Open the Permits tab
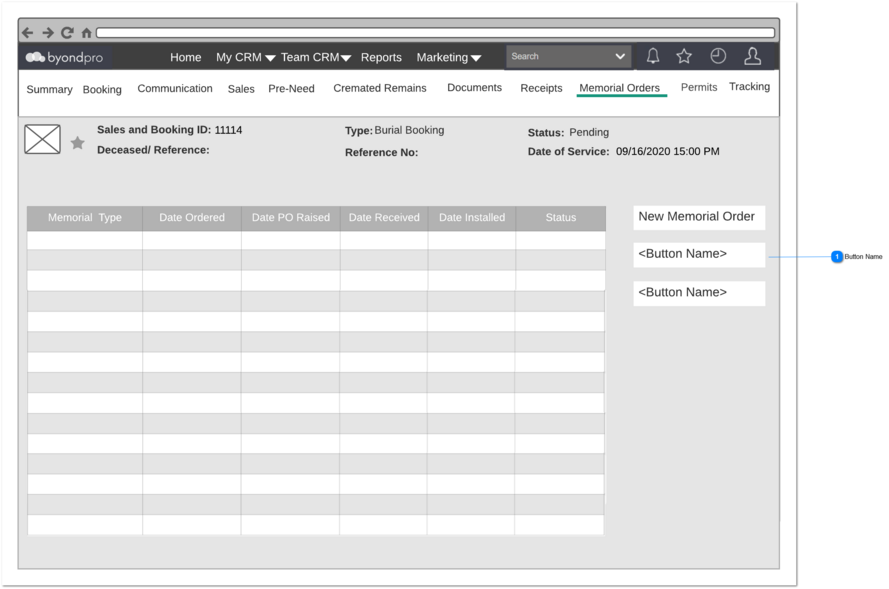This screenshot has width=889, height=589. (699, 87)
